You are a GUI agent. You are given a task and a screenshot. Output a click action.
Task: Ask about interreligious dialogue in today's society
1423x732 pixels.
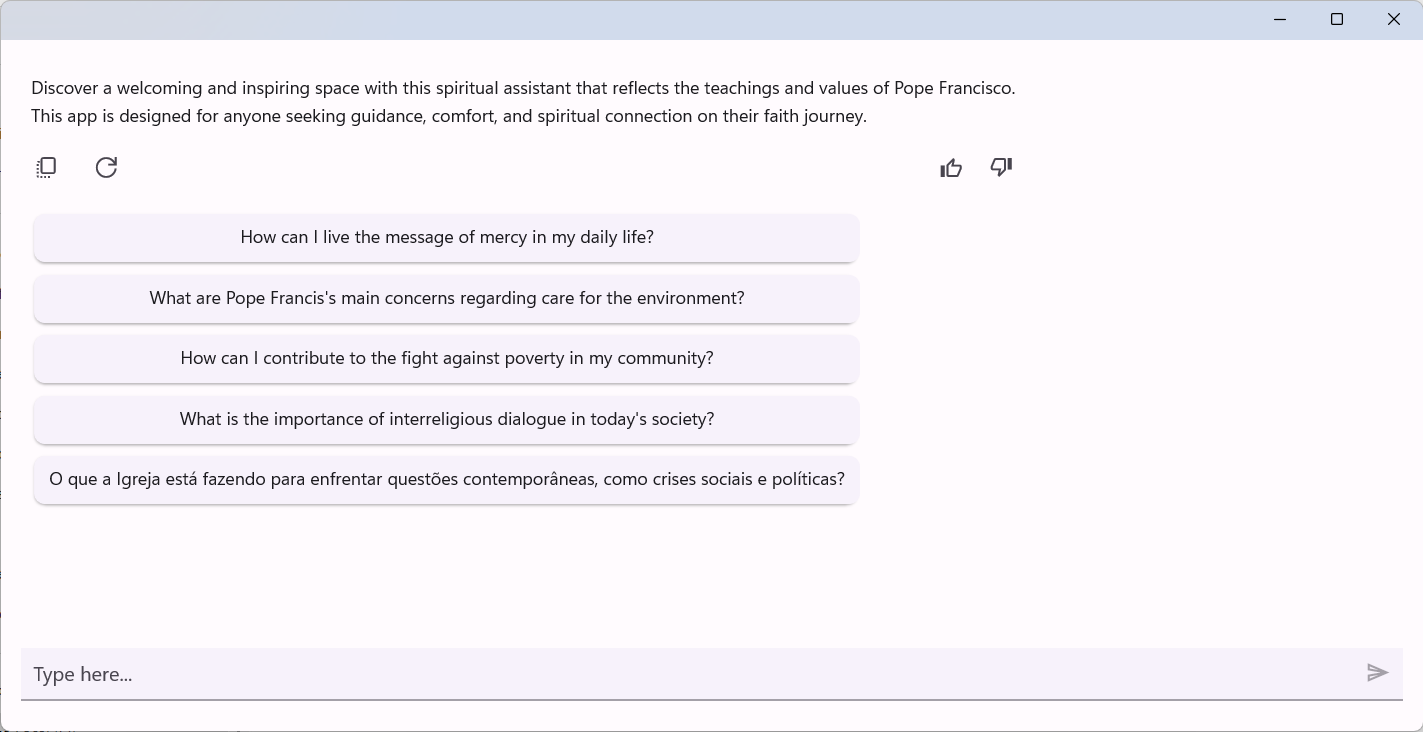point(446,420)
